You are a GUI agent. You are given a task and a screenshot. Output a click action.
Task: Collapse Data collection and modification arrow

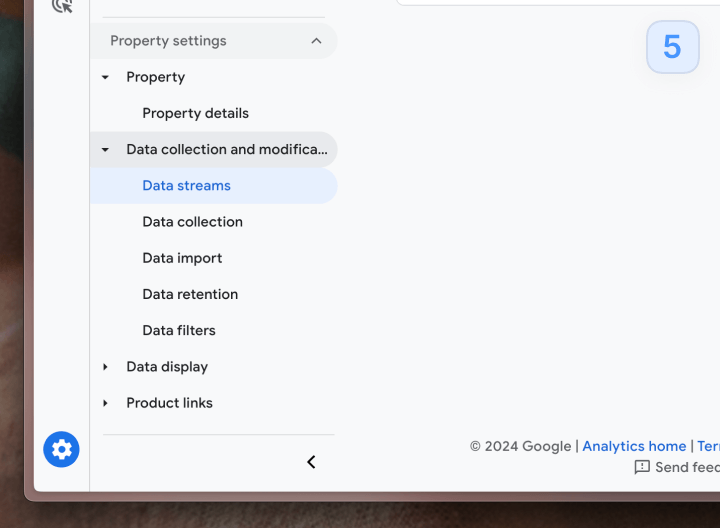click(x=105, y=150)
